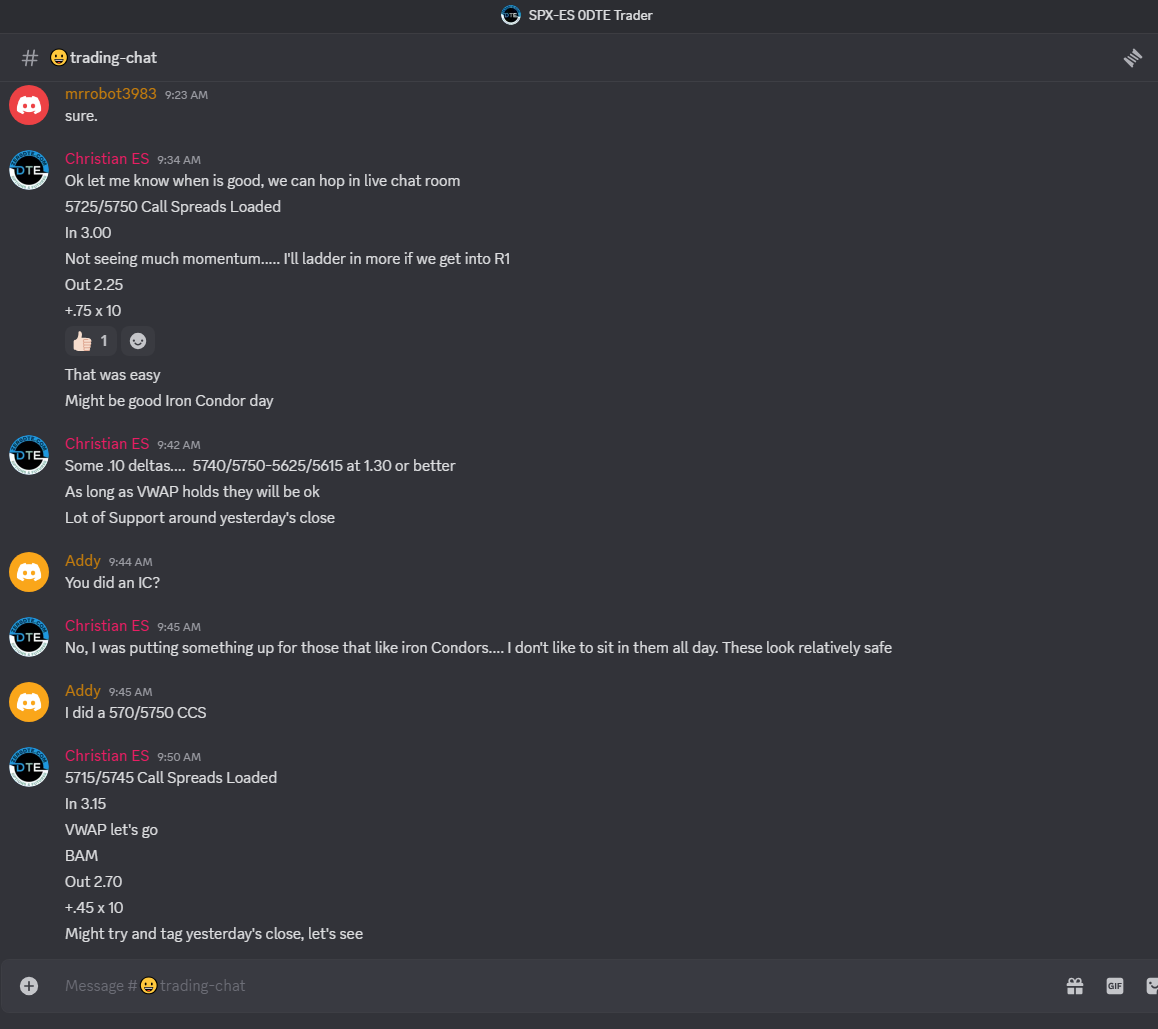Open the threads icon in channel header
The image size is (1158, 1029).
[1132, 58]
